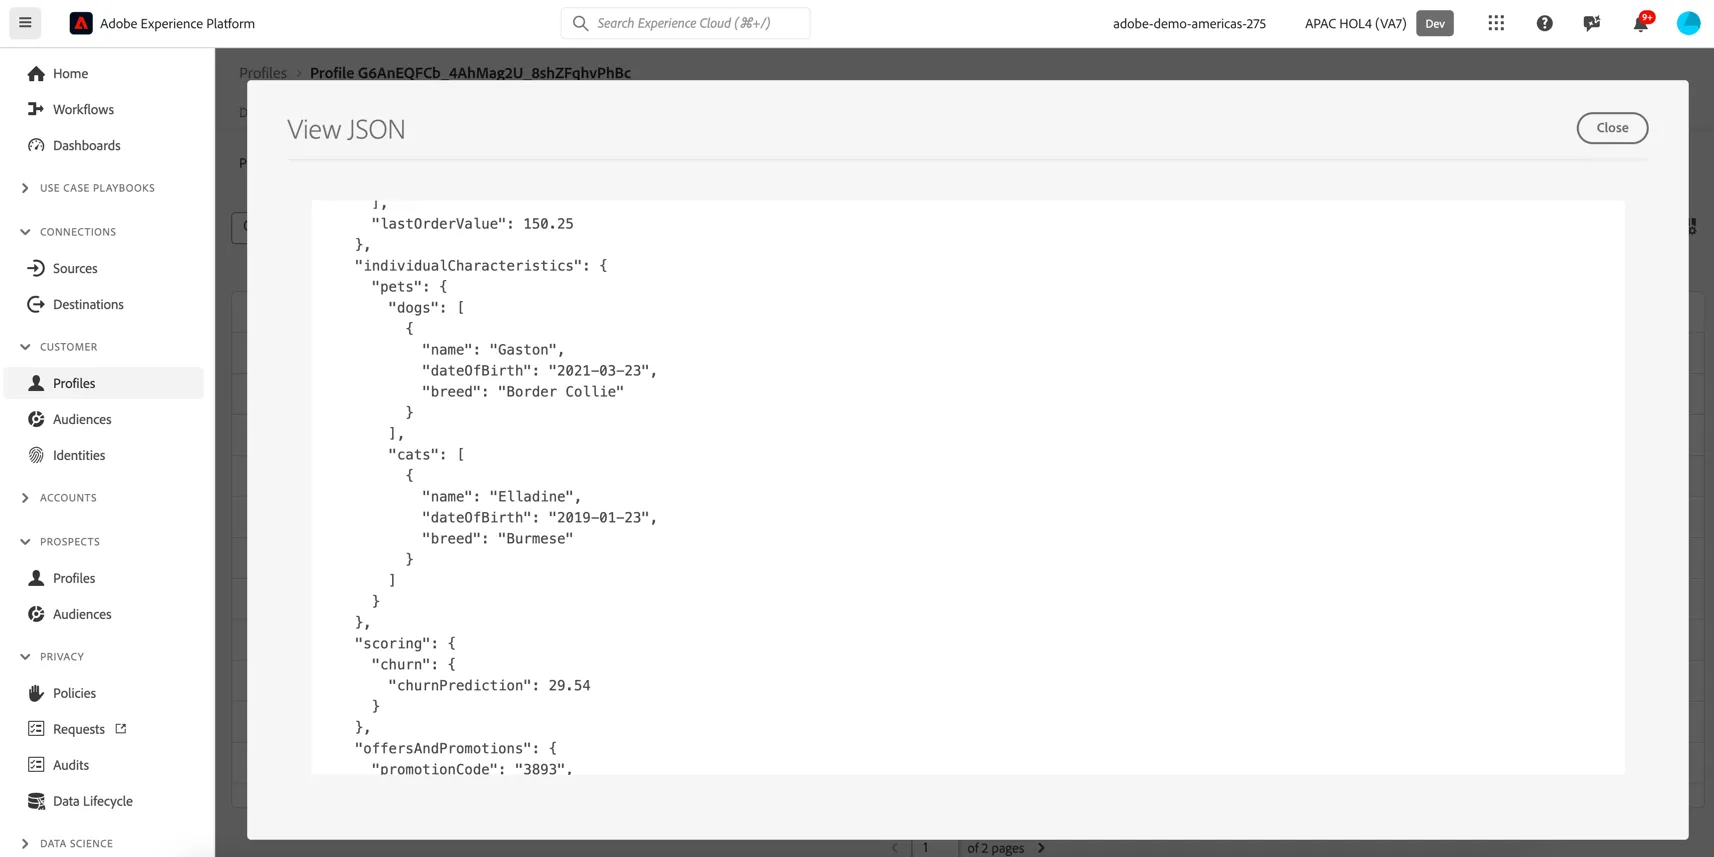Image resolution: width=1714 pixels, height=857 pixels.
Task: Click the "name": "Elladine" line
Action: (501, 496)
